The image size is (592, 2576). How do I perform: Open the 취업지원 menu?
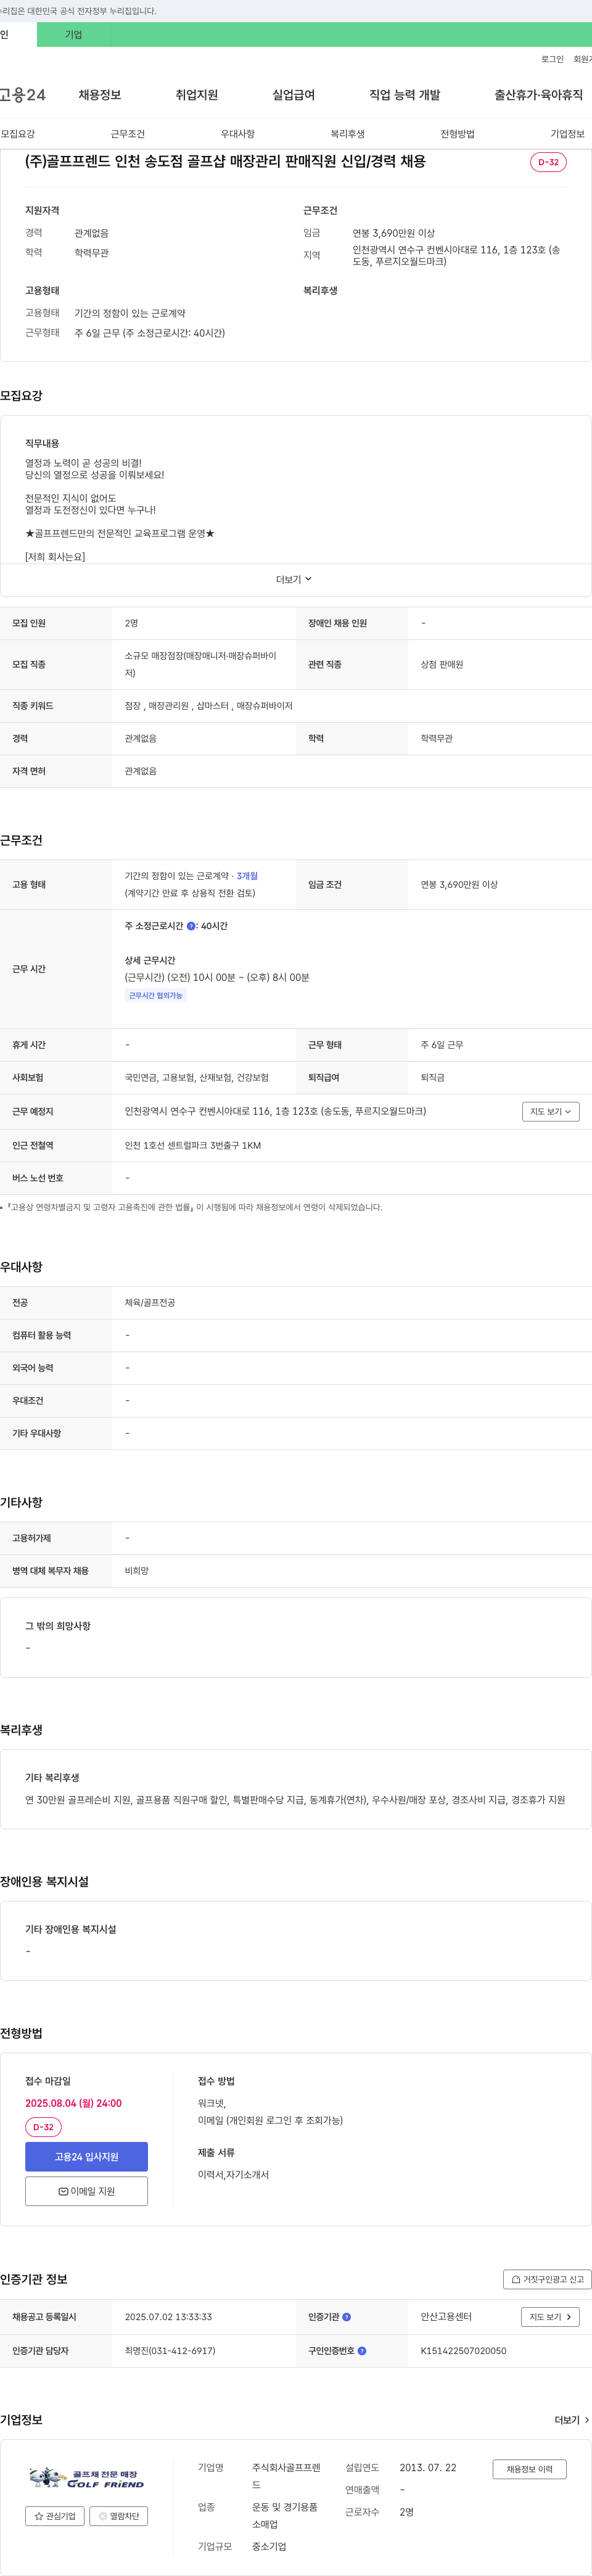pyautogui.click(x=197, y=95)
